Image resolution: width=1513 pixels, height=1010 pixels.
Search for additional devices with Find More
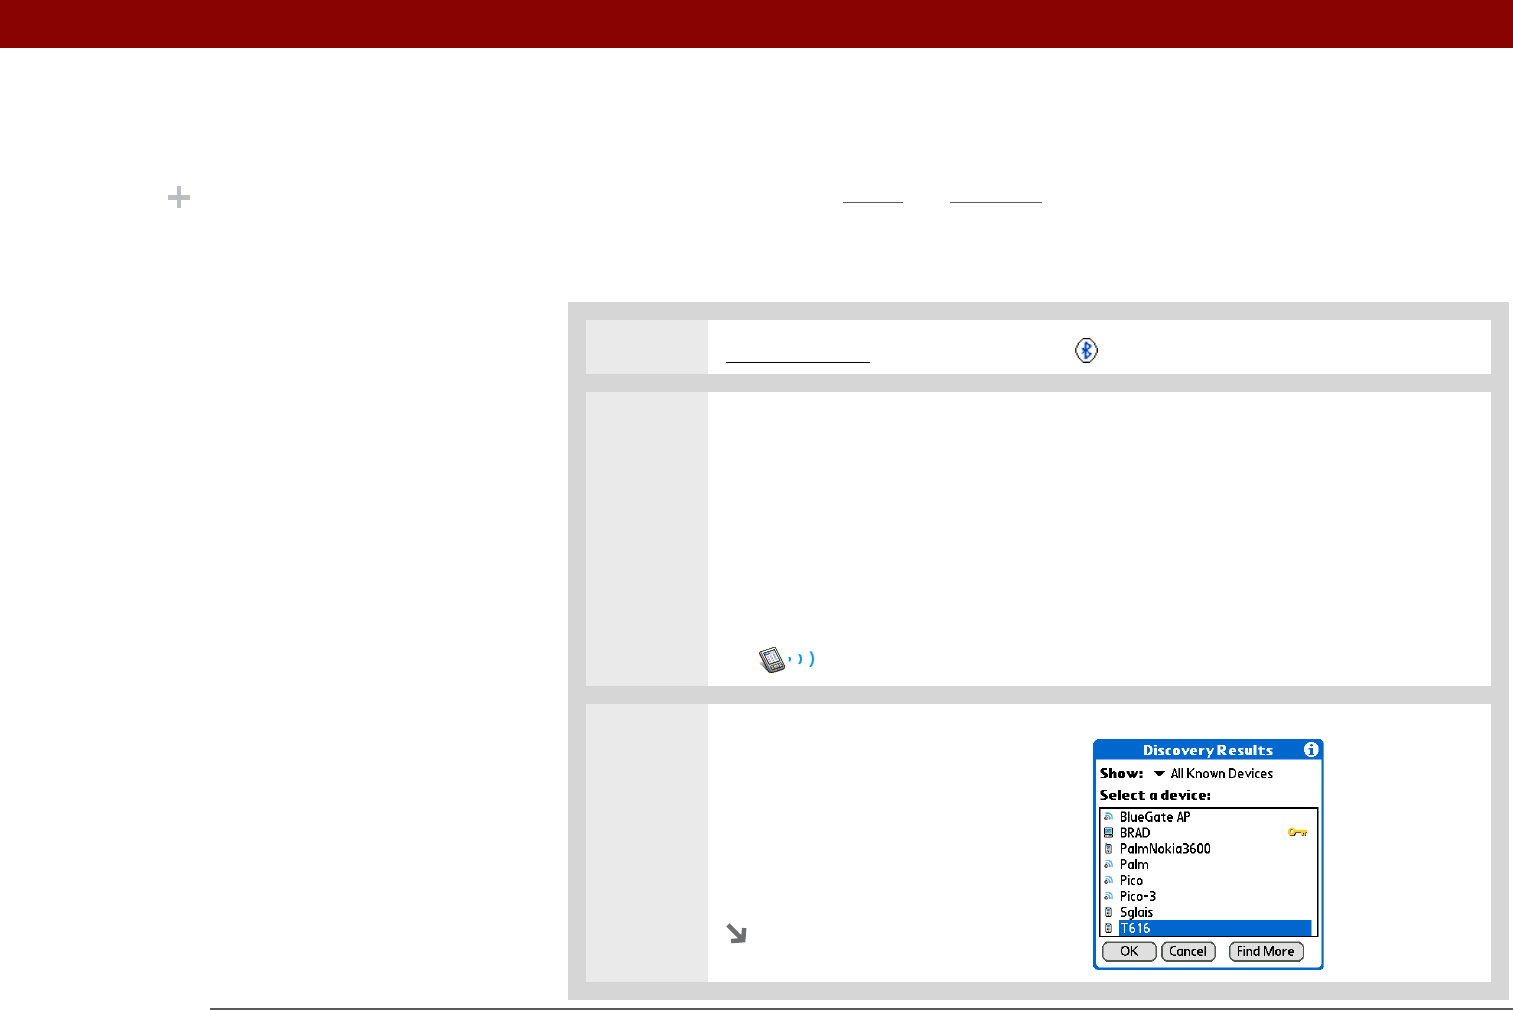1266,952
